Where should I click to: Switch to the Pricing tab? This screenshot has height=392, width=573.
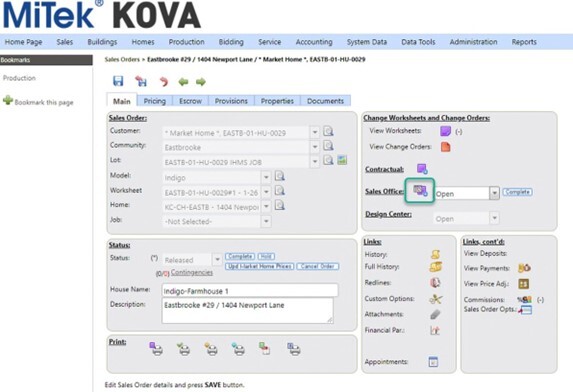[155, 101]
